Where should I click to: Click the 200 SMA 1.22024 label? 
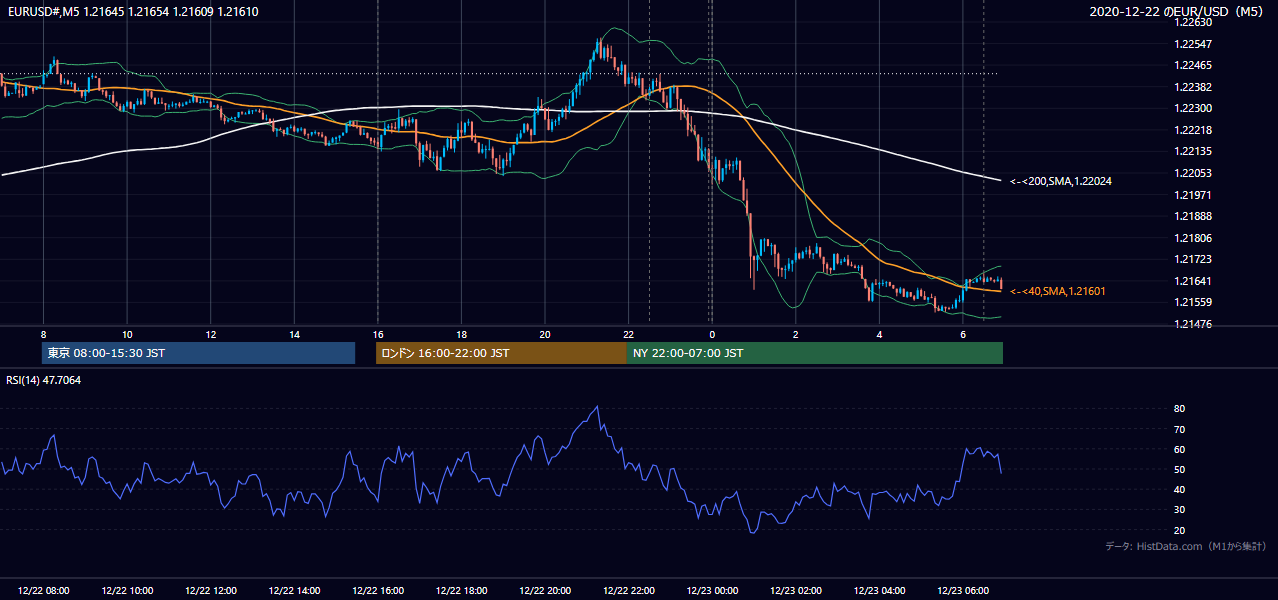(x=1061, y=181)
